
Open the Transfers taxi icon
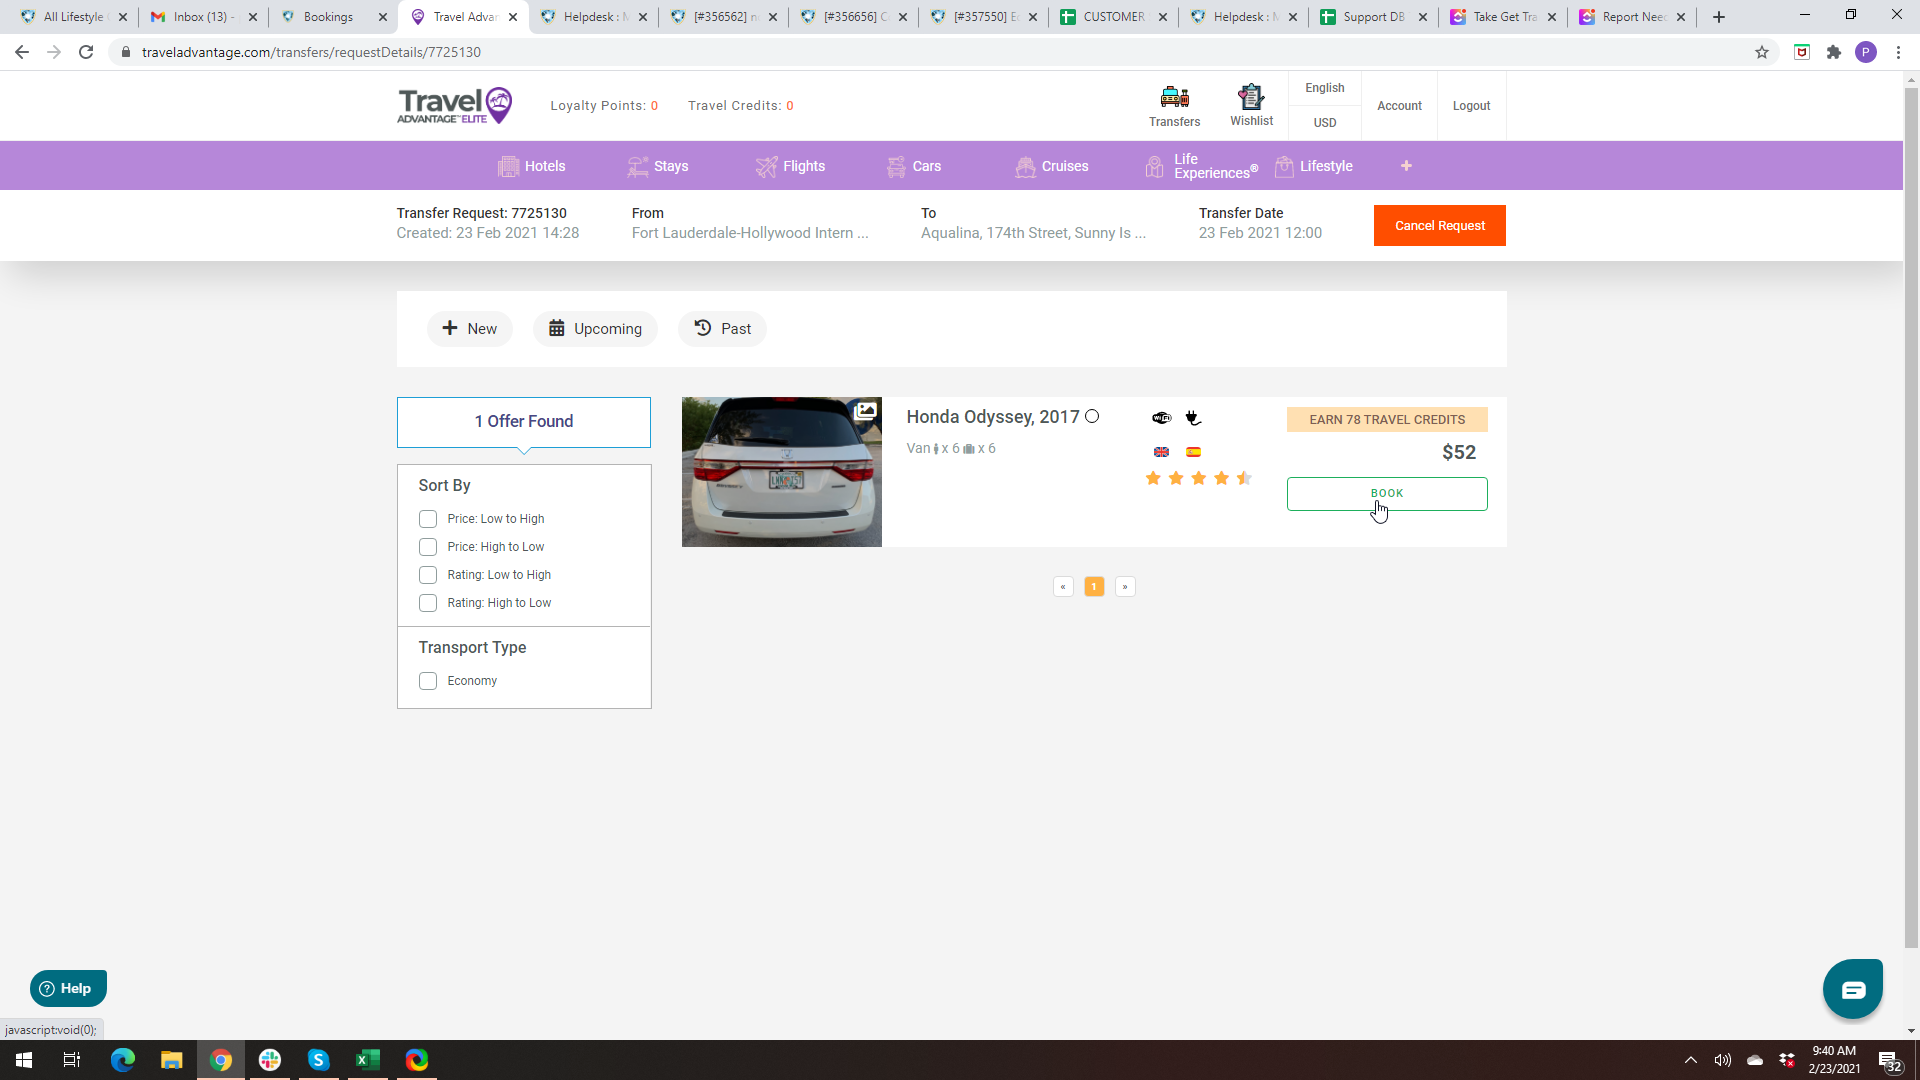click(x=1174, y=98)
